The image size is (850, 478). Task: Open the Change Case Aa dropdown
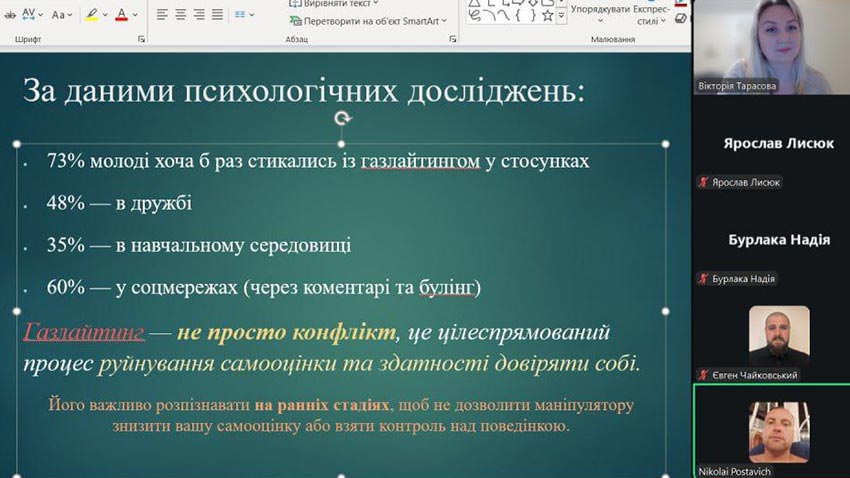point(61,15)
